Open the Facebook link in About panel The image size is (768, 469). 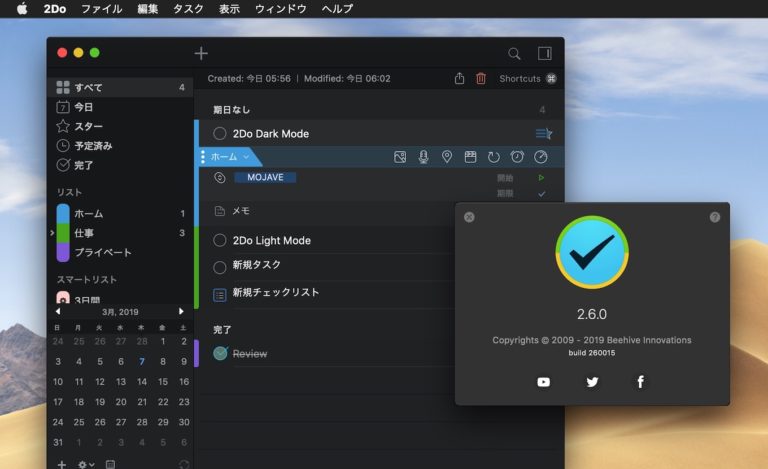tap(640, 382)
